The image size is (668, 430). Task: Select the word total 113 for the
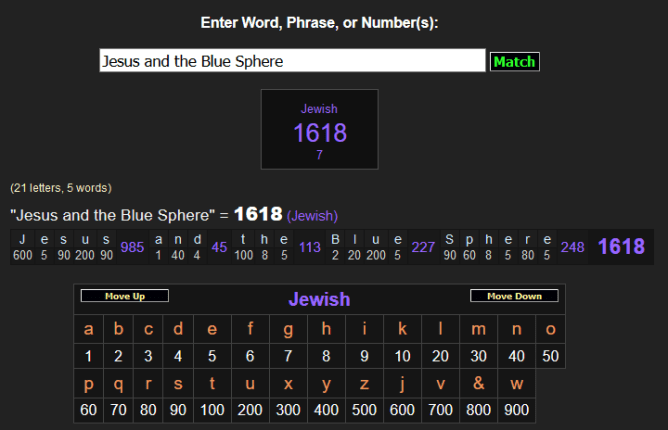click(309, 247)
